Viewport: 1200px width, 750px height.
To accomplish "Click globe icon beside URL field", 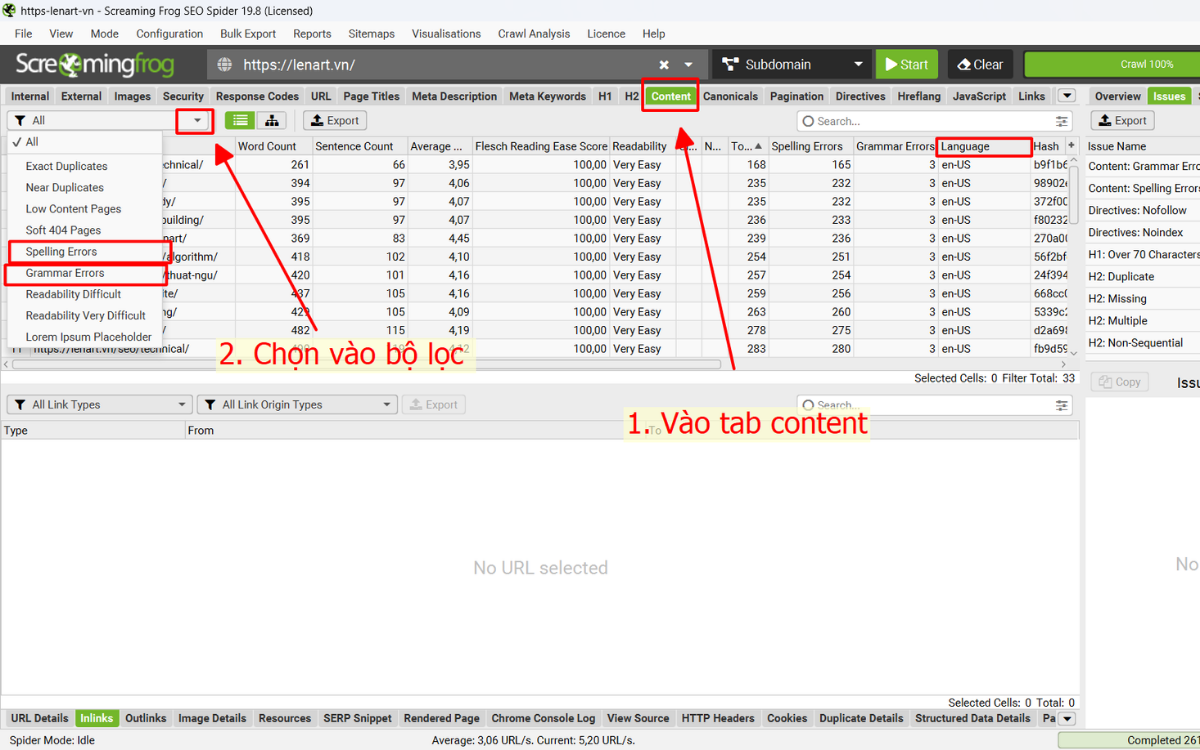I will click(x=225, y=65).
